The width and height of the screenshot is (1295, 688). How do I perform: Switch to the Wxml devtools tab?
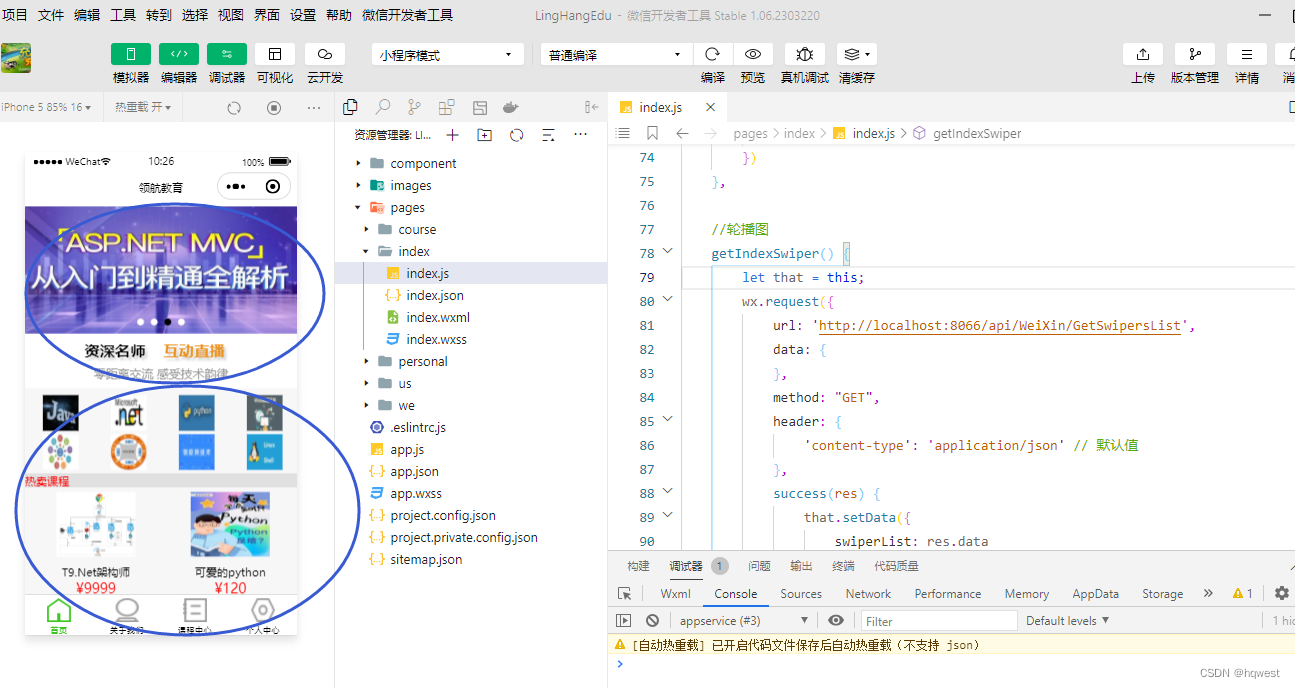pos(675,593)
